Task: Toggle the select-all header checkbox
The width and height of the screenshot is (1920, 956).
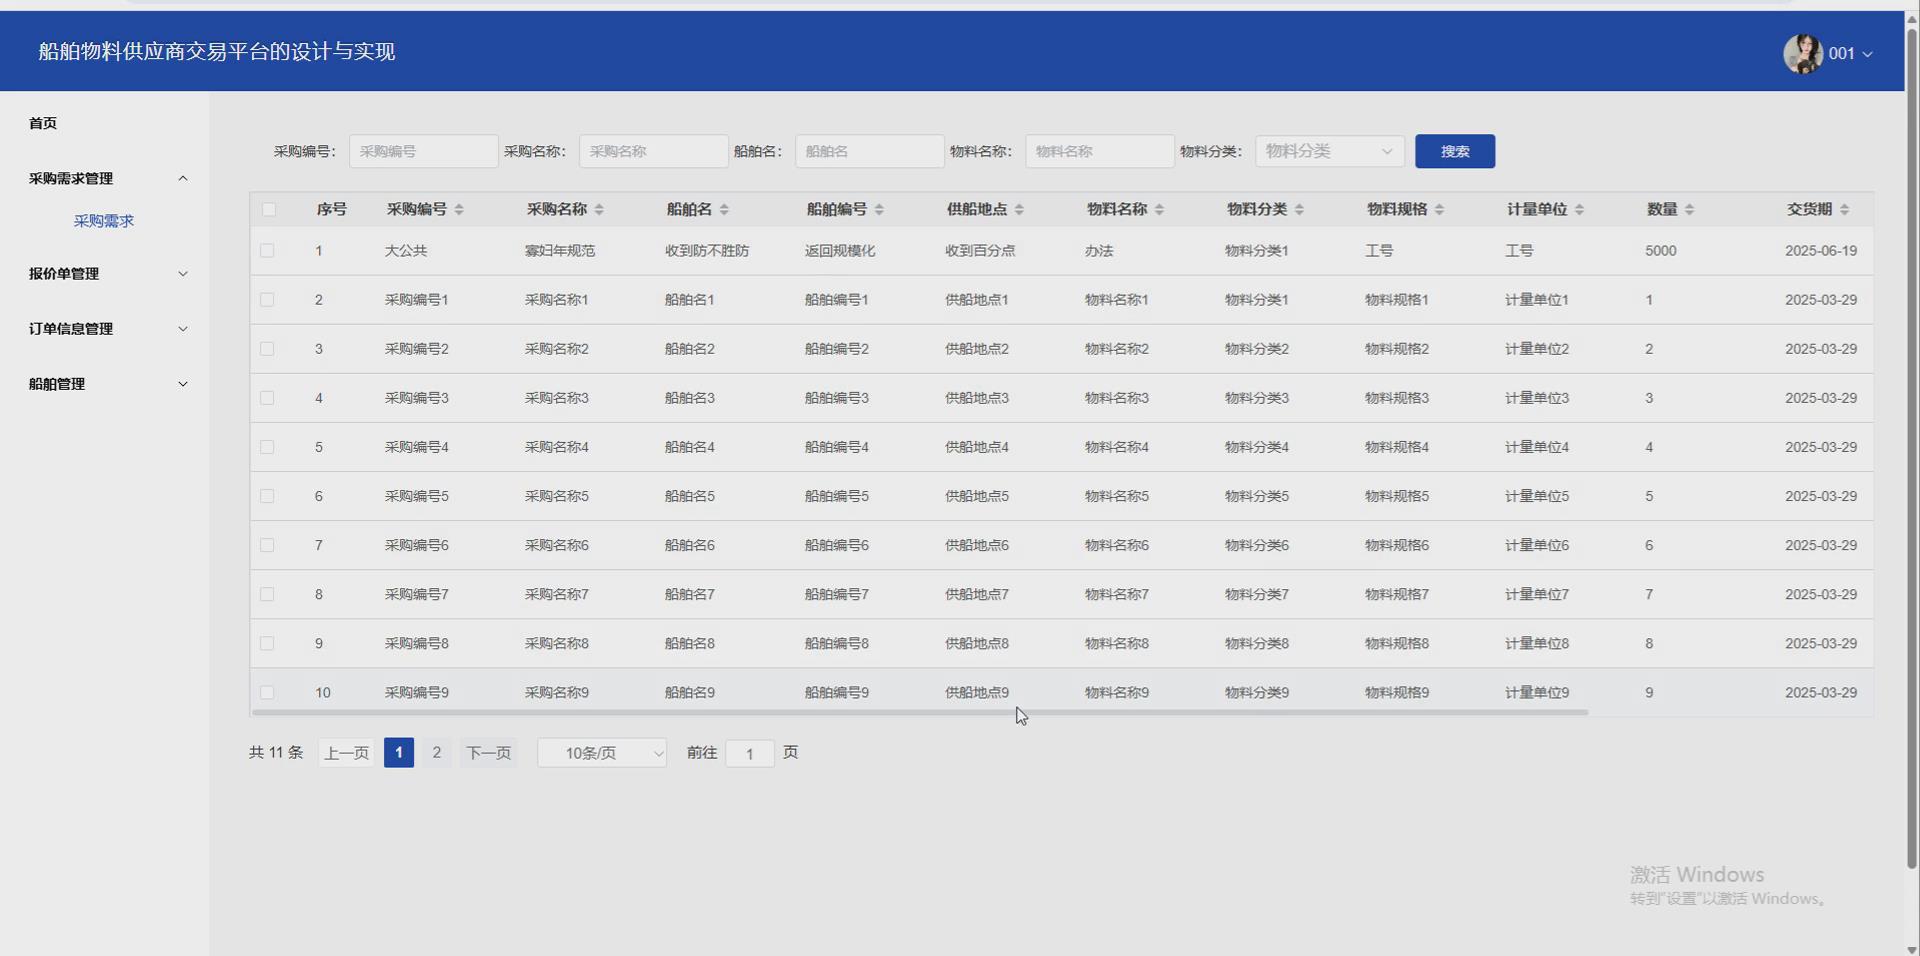Action: 268,209
